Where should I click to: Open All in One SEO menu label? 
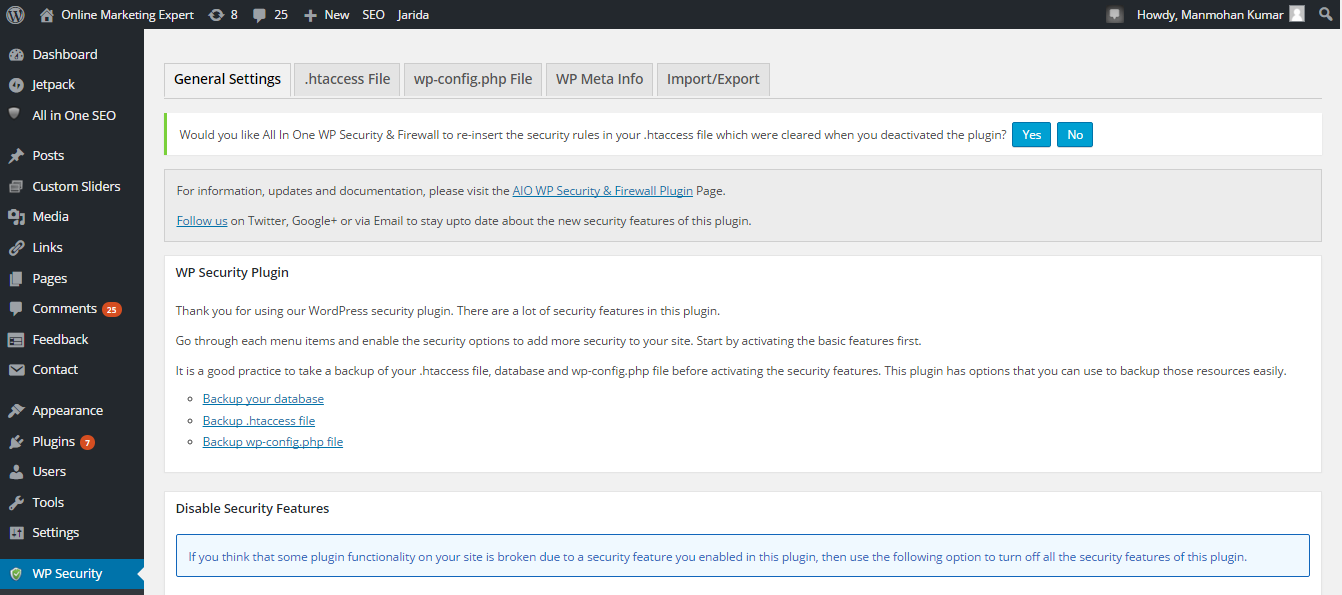pyautogui.click(x=74, y=115)
